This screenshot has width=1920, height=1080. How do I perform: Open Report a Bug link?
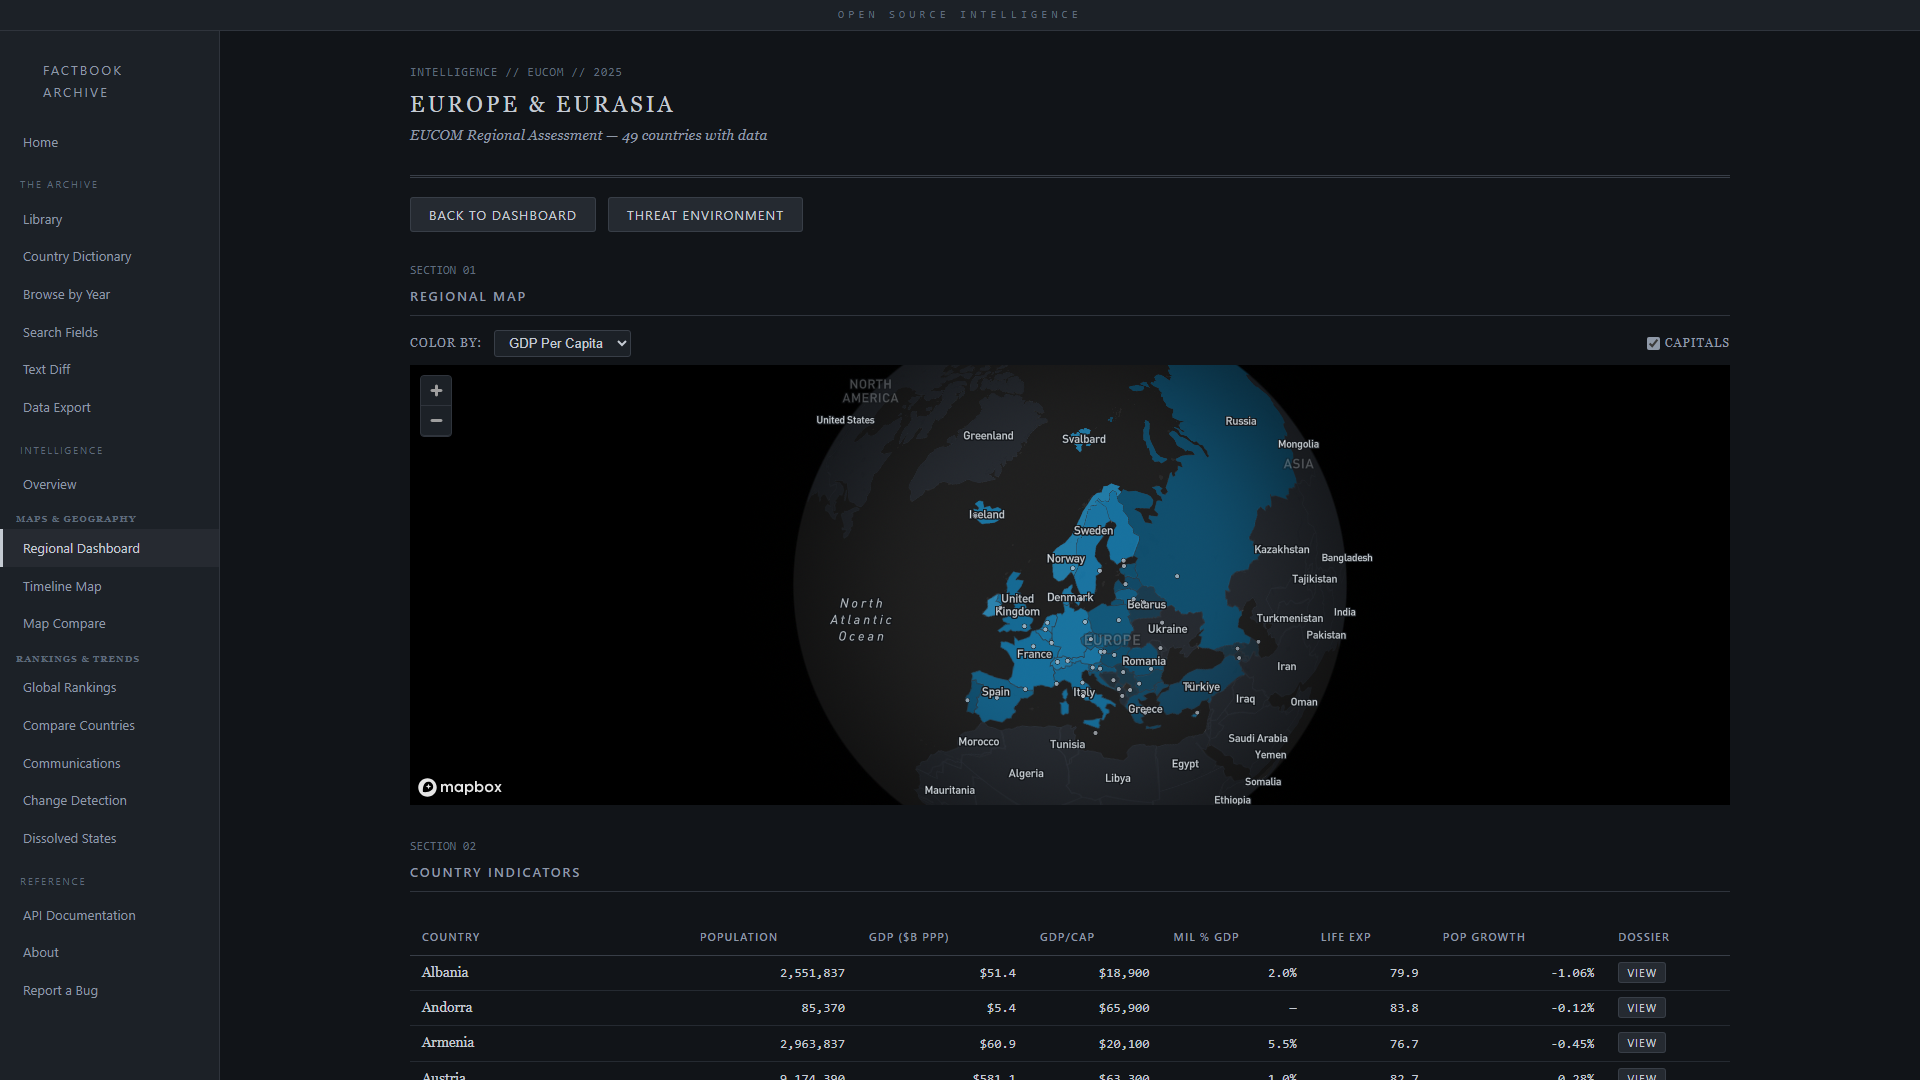click(x=60, y=991)
